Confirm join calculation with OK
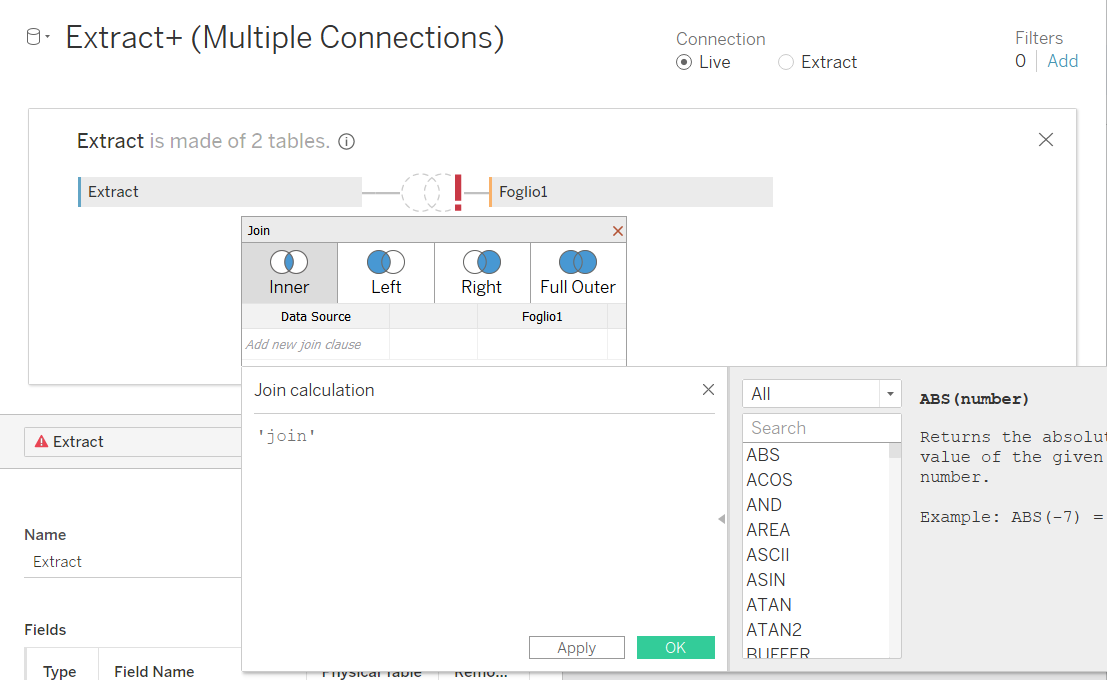The image size is (1107, 680). pos(676,648)
